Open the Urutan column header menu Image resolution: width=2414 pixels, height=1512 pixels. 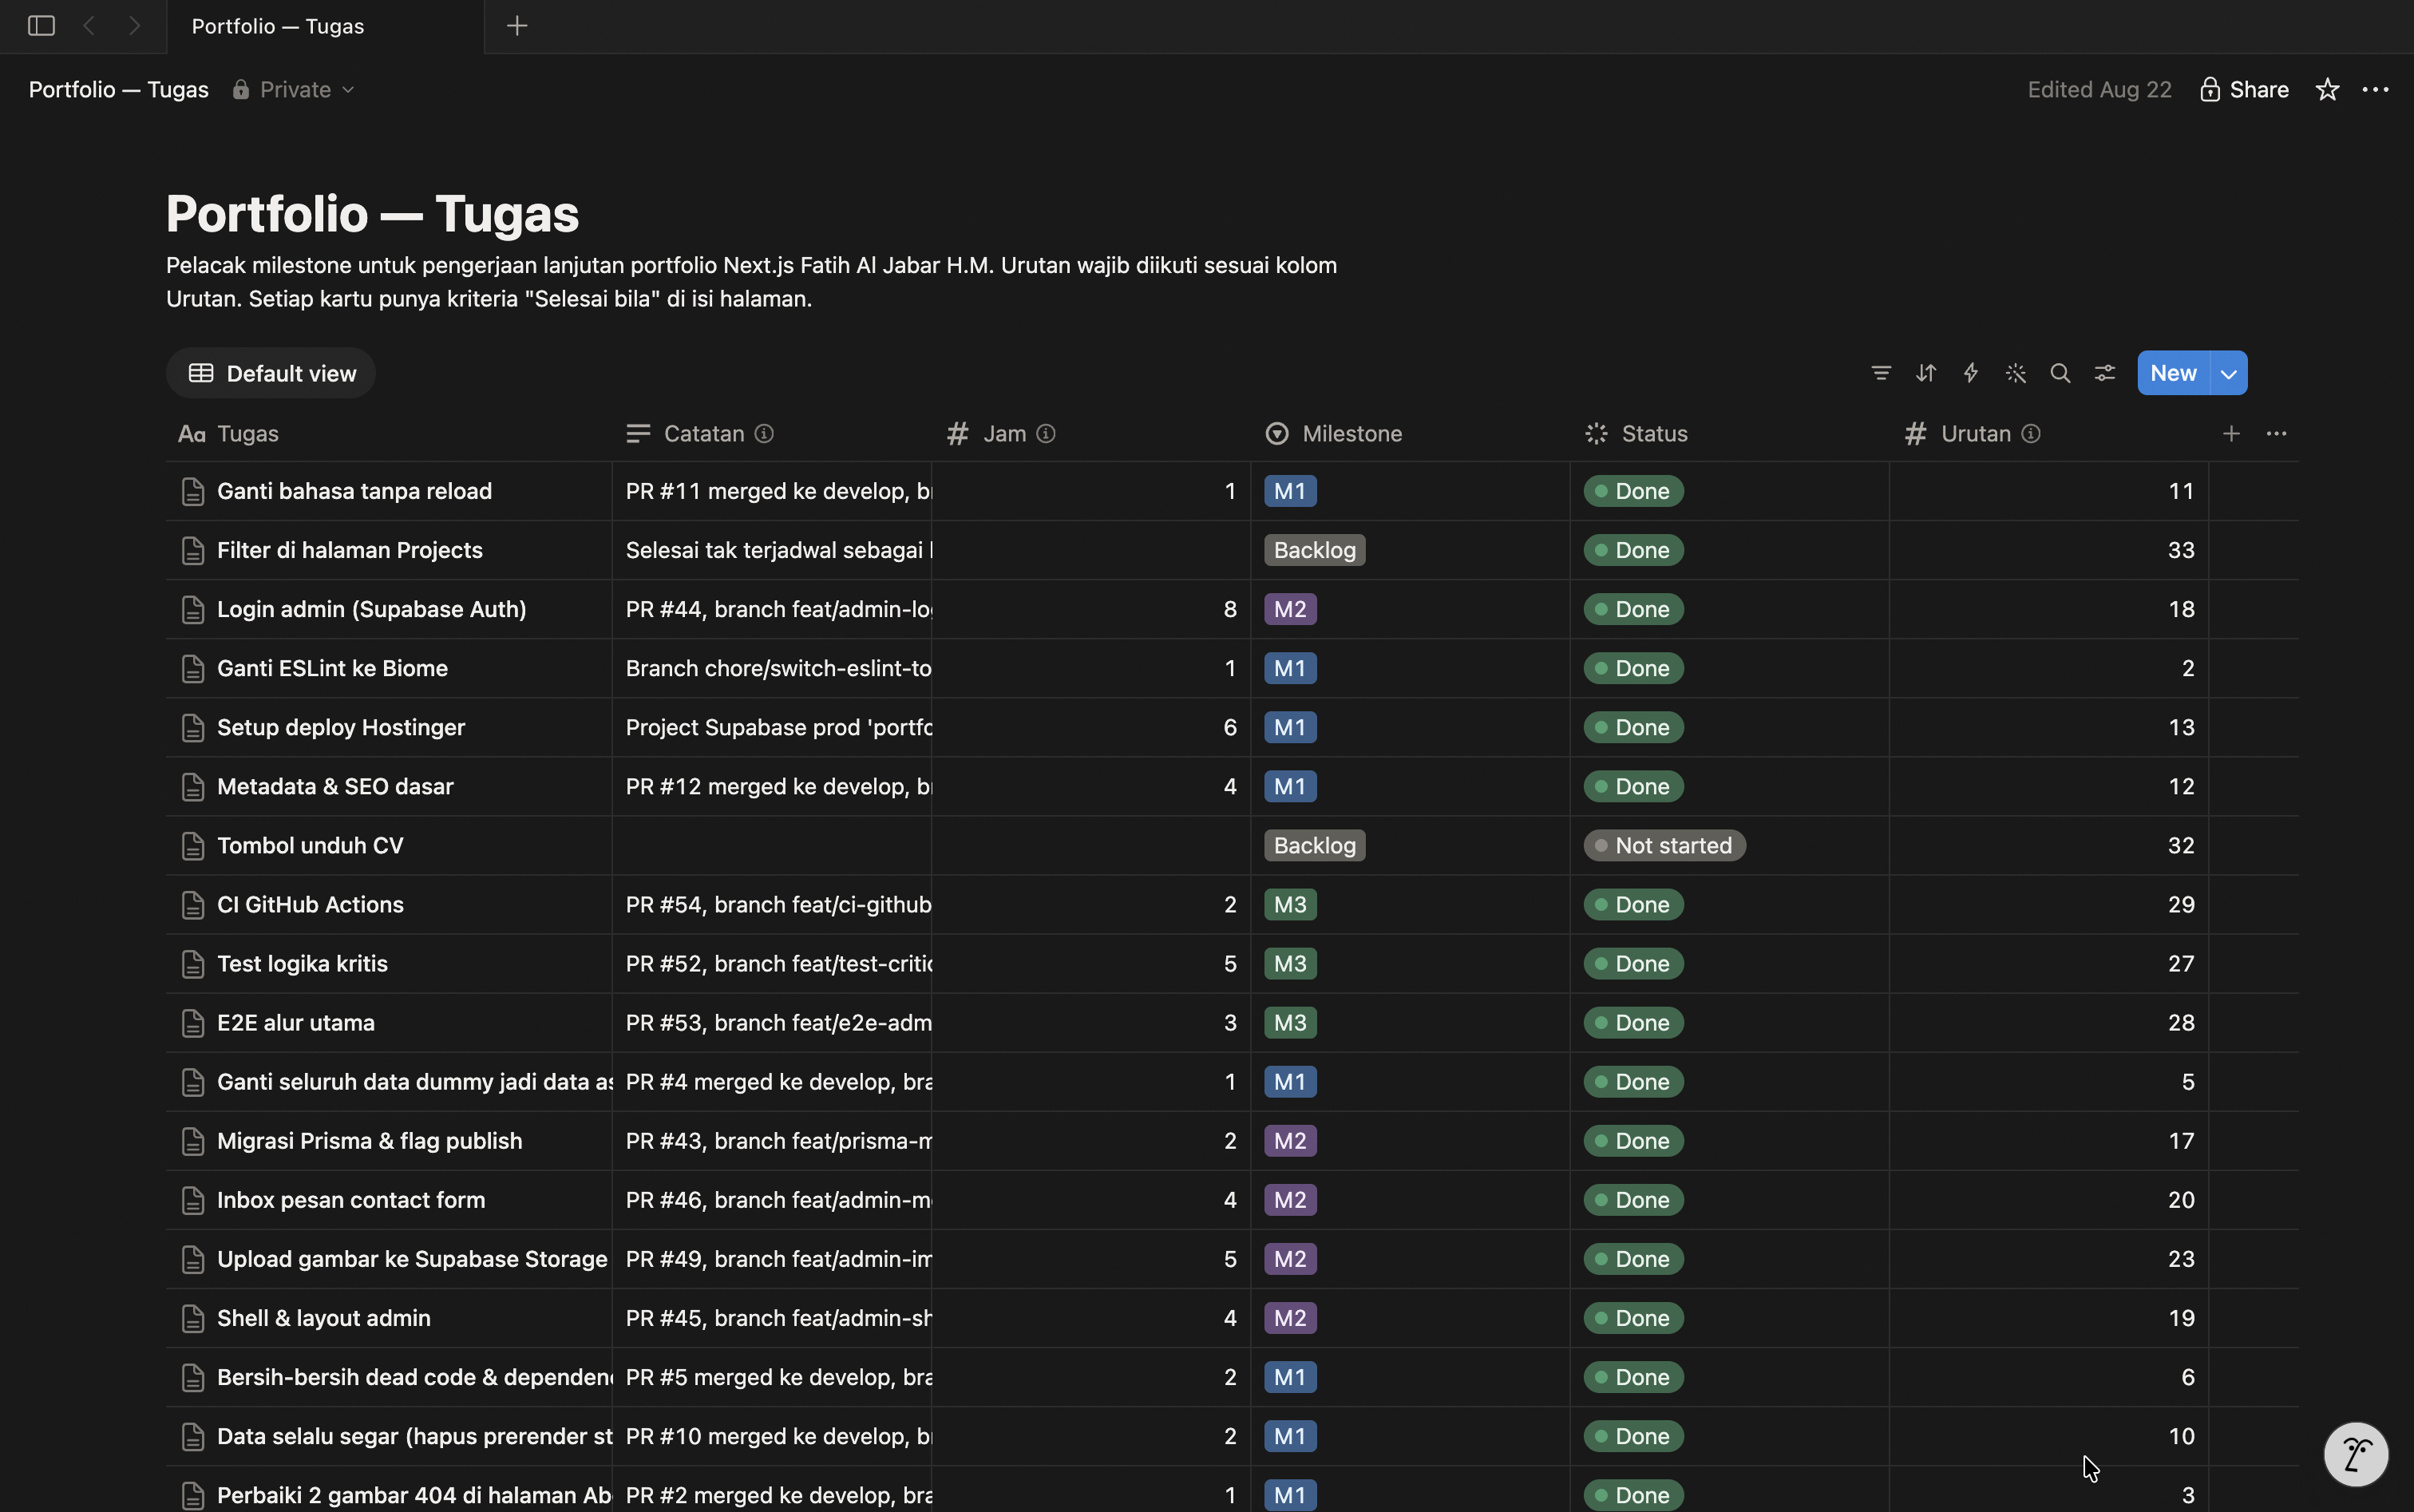pyautogui.click(x=2049, y=433)
